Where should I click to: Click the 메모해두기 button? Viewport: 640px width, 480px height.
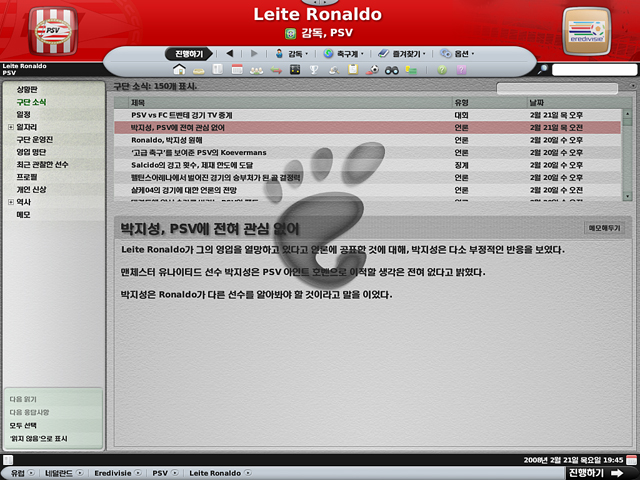click(602, 228)
